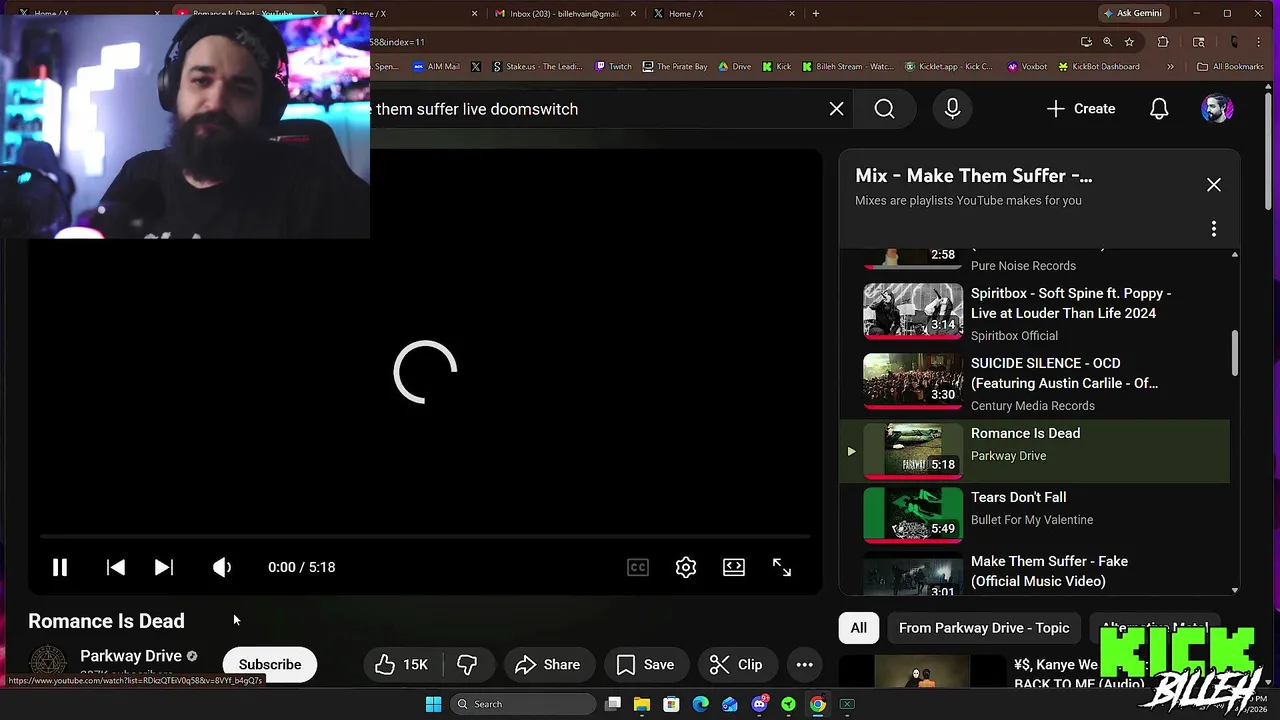Screen dimensions: 1280x720
Task: Select the All filter chip
Action: 859,628
